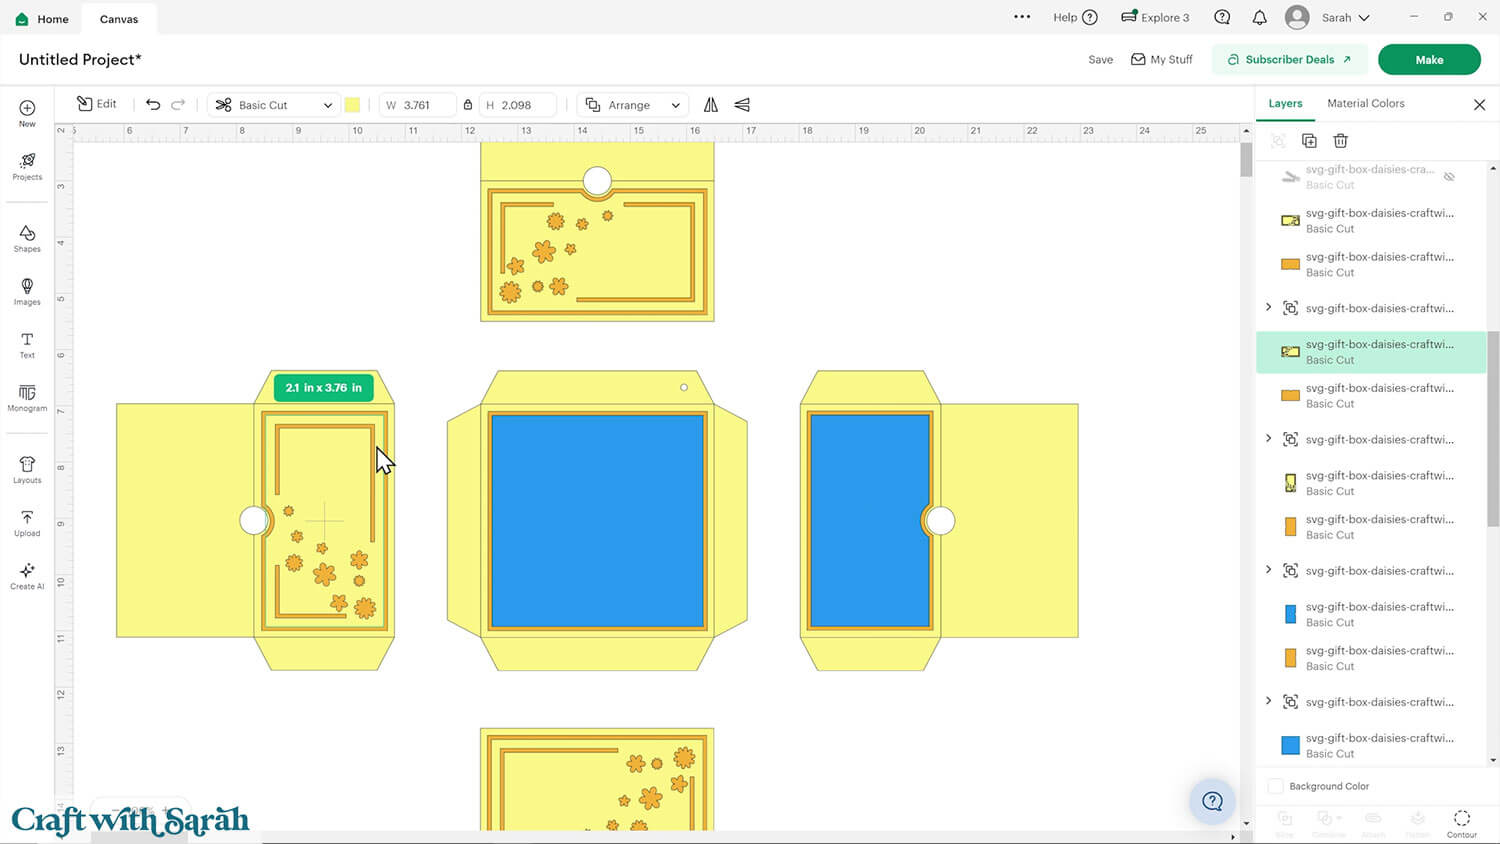Click the yellow color swatch in toolbar
This screenshot has height=844, width=1500.
(352, 105)
